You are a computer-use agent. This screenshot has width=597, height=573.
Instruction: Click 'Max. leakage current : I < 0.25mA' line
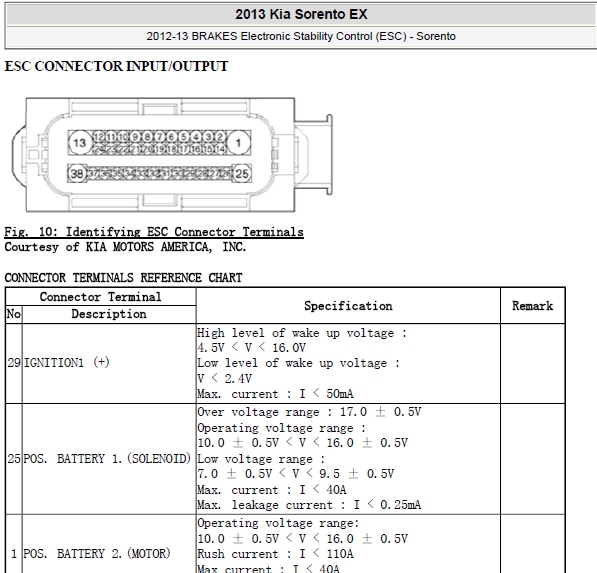pos(309,505)
